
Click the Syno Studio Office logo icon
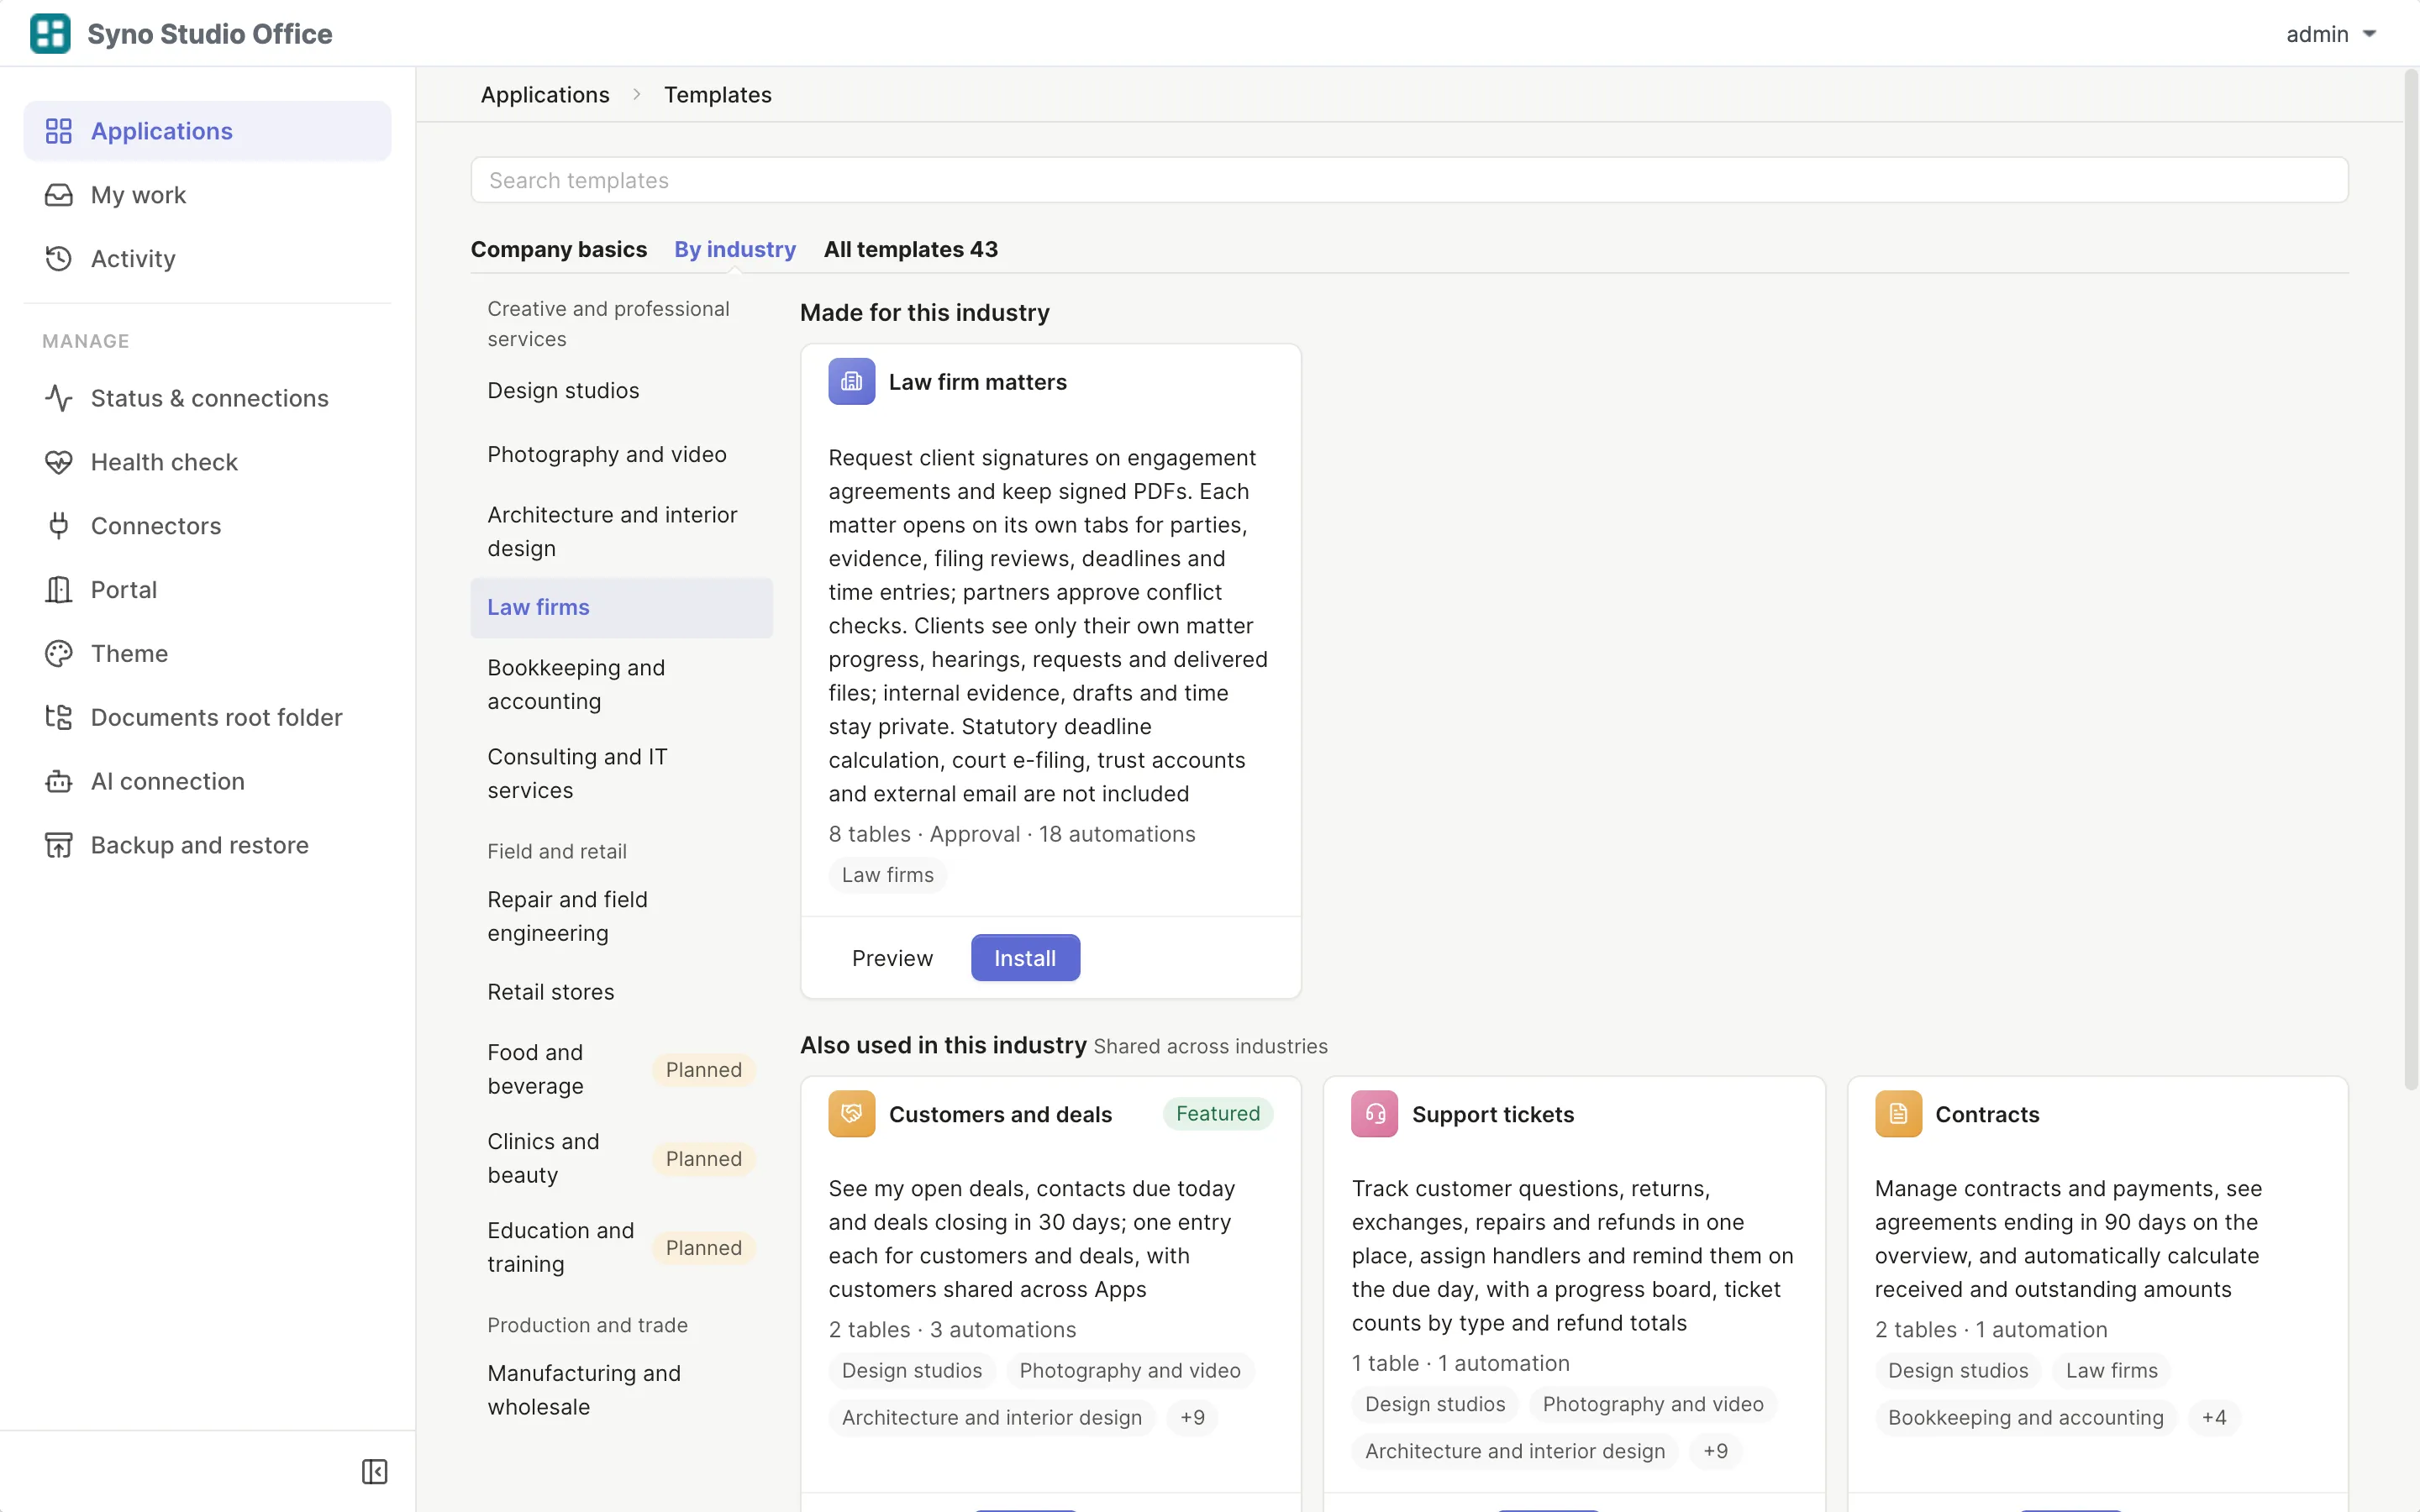[50, 33]
